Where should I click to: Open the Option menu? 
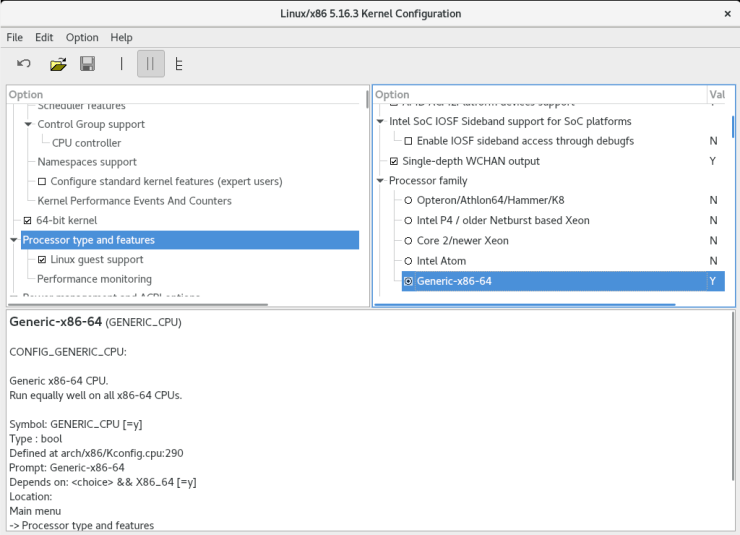pos(82,37)
